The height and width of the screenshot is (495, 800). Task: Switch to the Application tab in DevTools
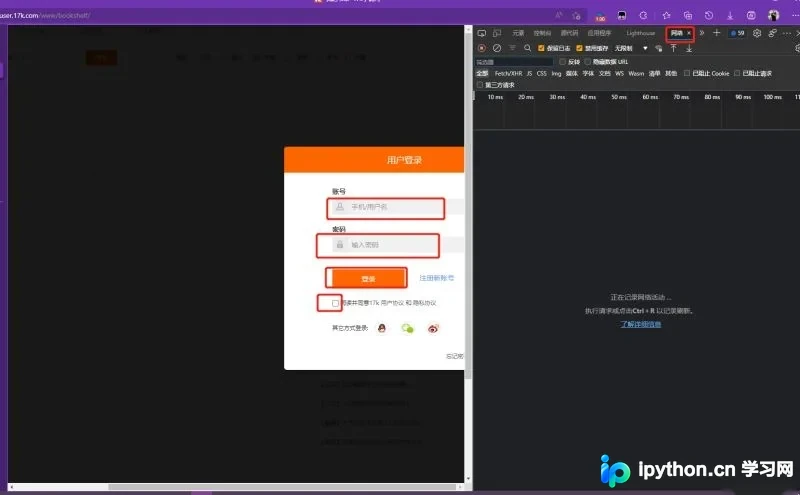pyautogui.click(x=599, y=33)
